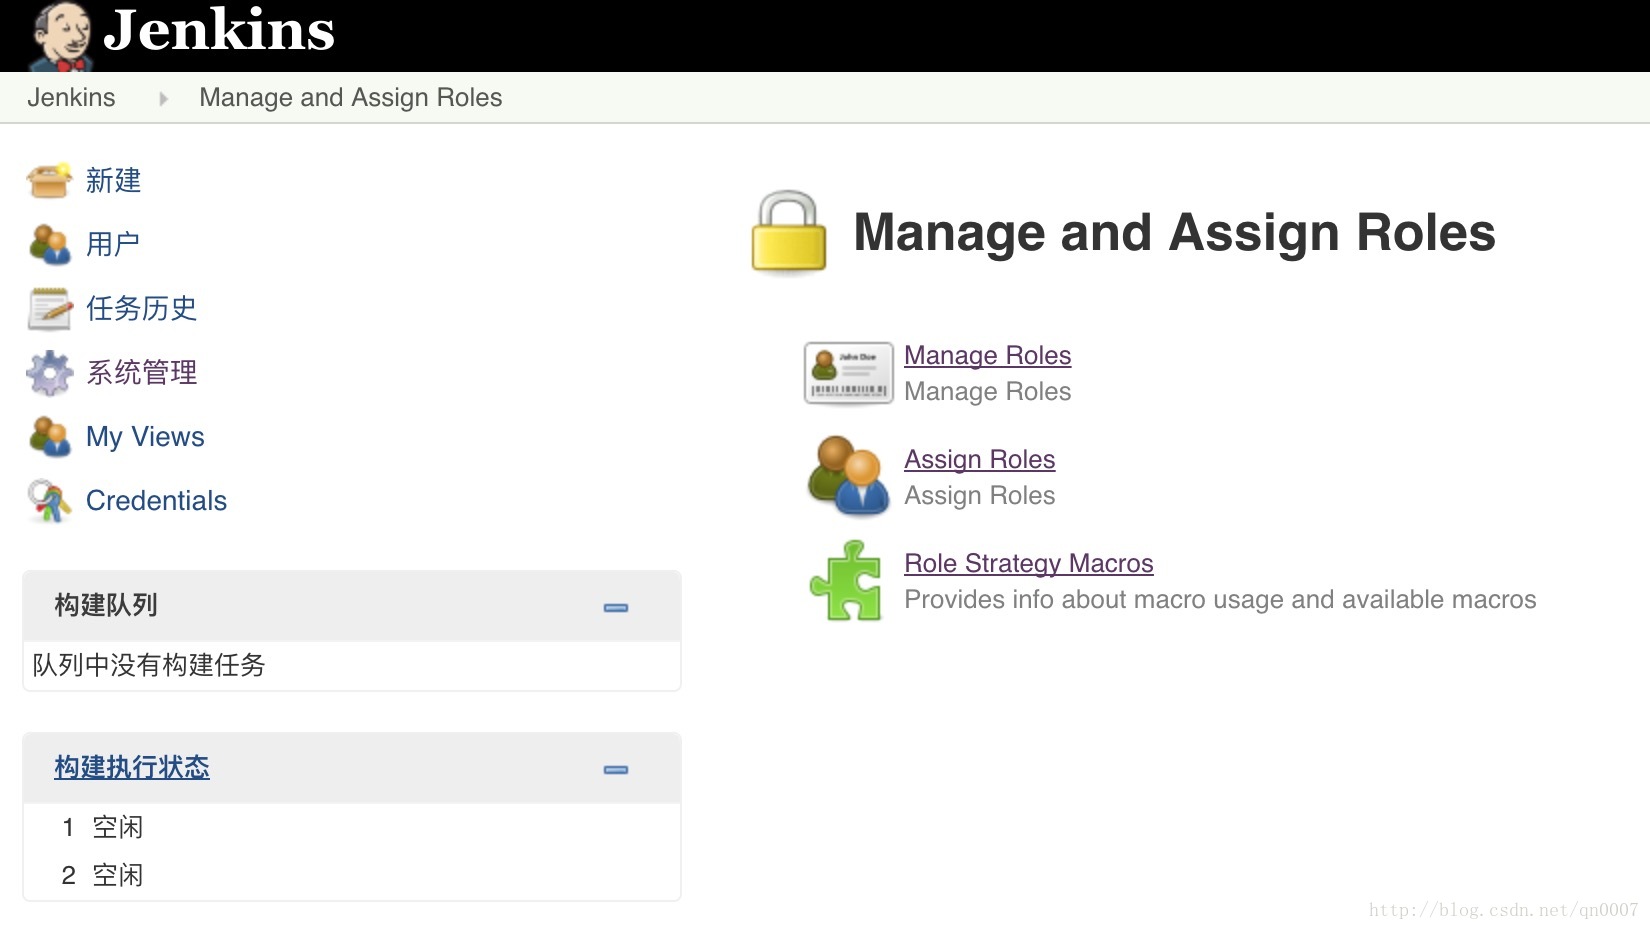Click the Credentials keys icon
The height and width of the screenshot is (930, 1650).
pos(49,500)
